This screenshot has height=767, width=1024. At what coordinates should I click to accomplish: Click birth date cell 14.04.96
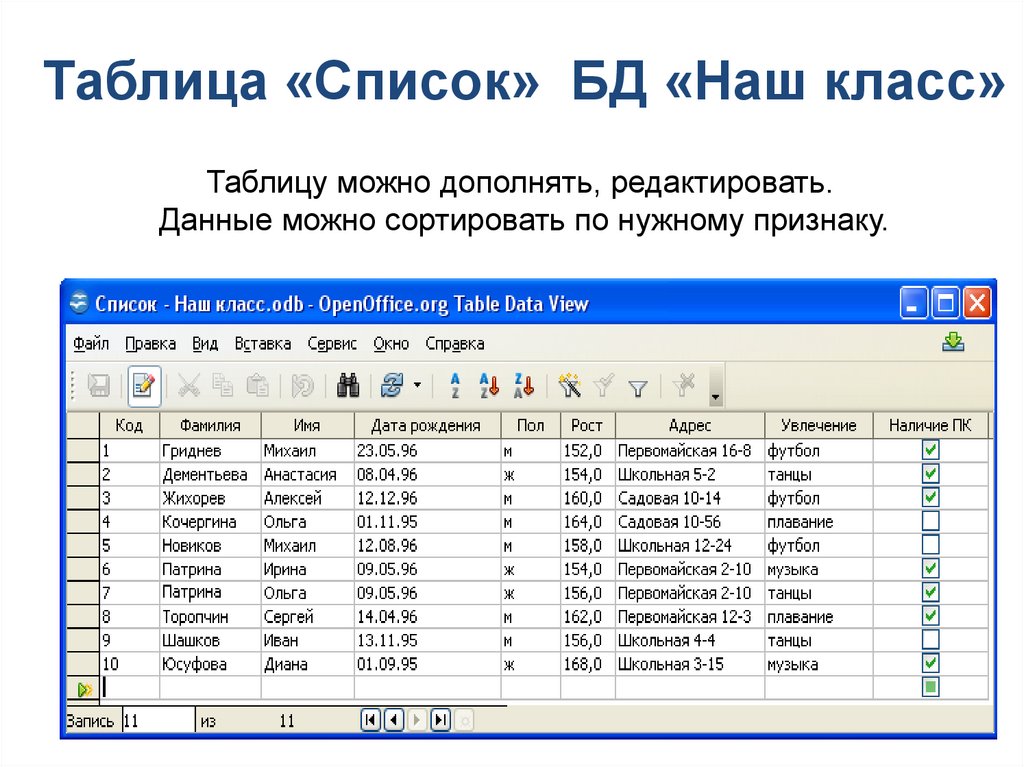pyautogui.click(x=427, y=617)
